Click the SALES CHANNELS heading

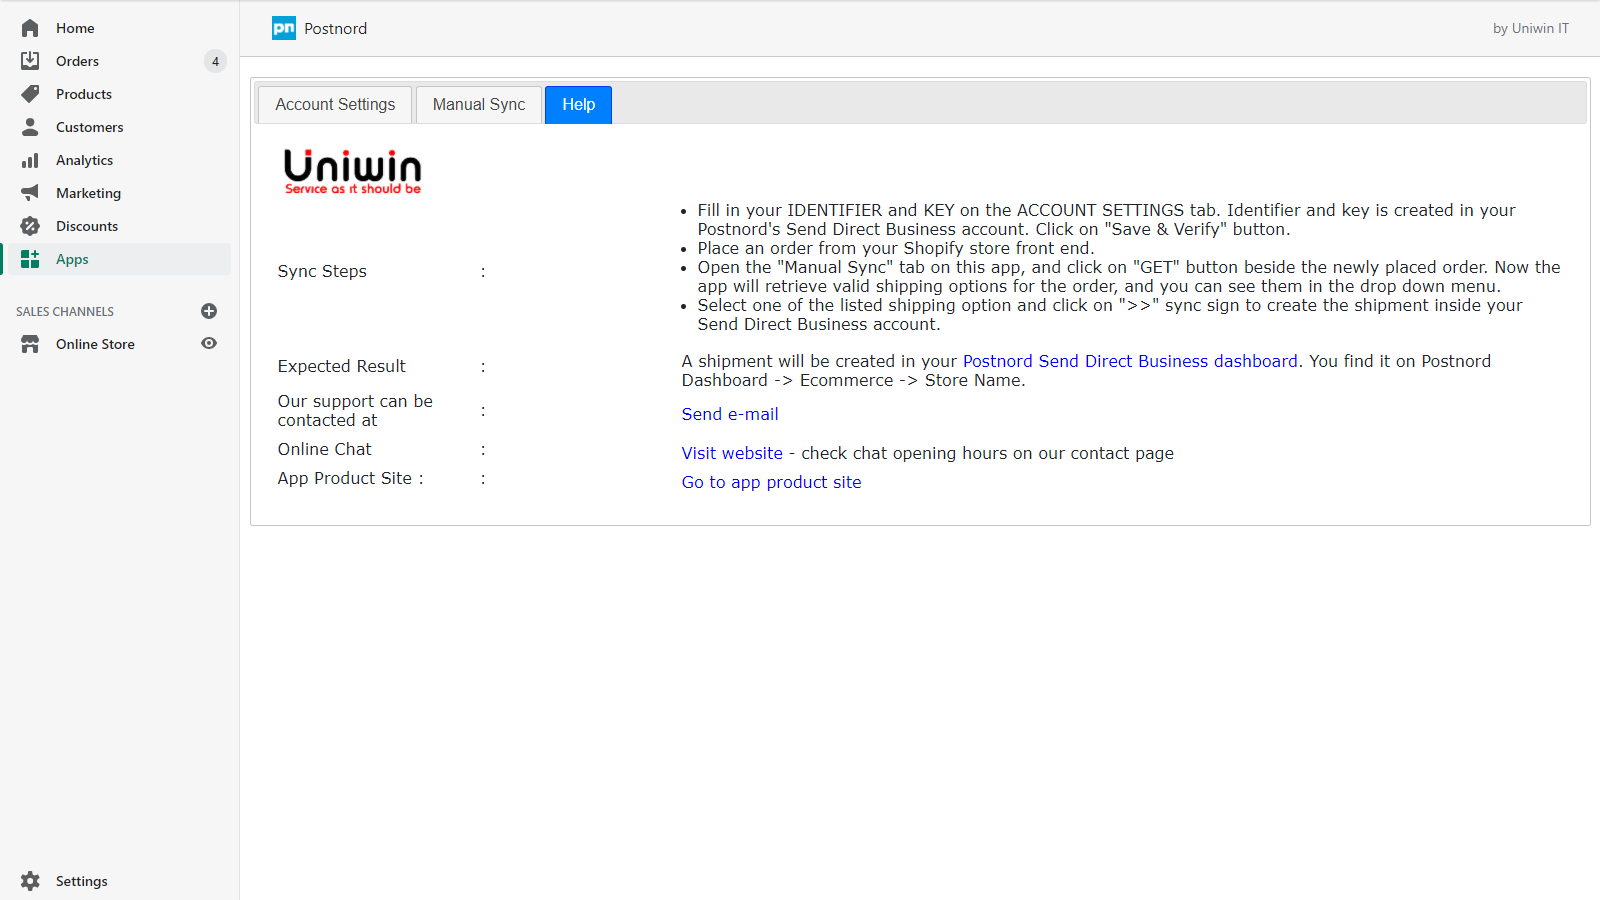click(65, 312)
